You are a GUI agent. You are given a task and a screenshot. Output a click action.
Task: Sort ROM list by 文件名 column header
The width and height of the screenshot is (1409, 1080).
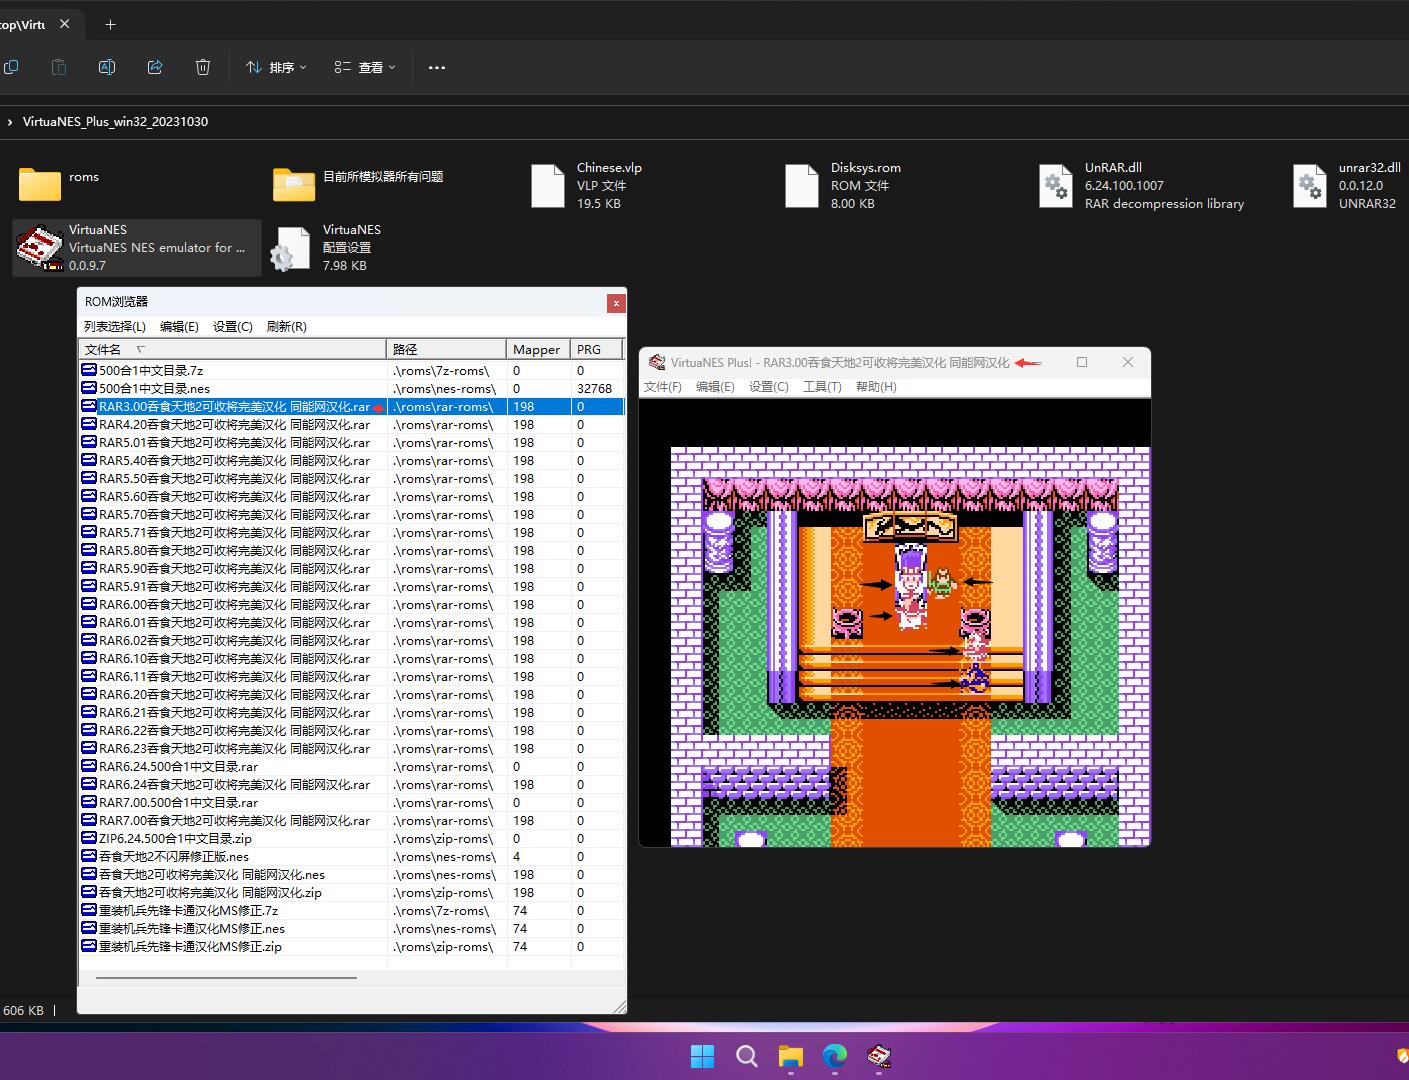(x=232, y=349)
